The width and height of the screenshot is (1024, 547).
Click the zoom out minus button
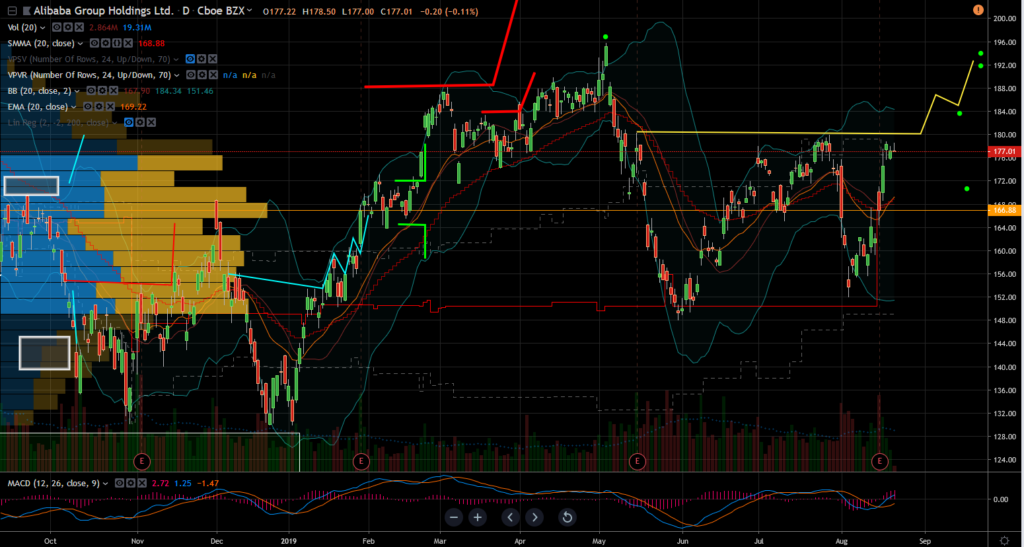coord(455,518)
